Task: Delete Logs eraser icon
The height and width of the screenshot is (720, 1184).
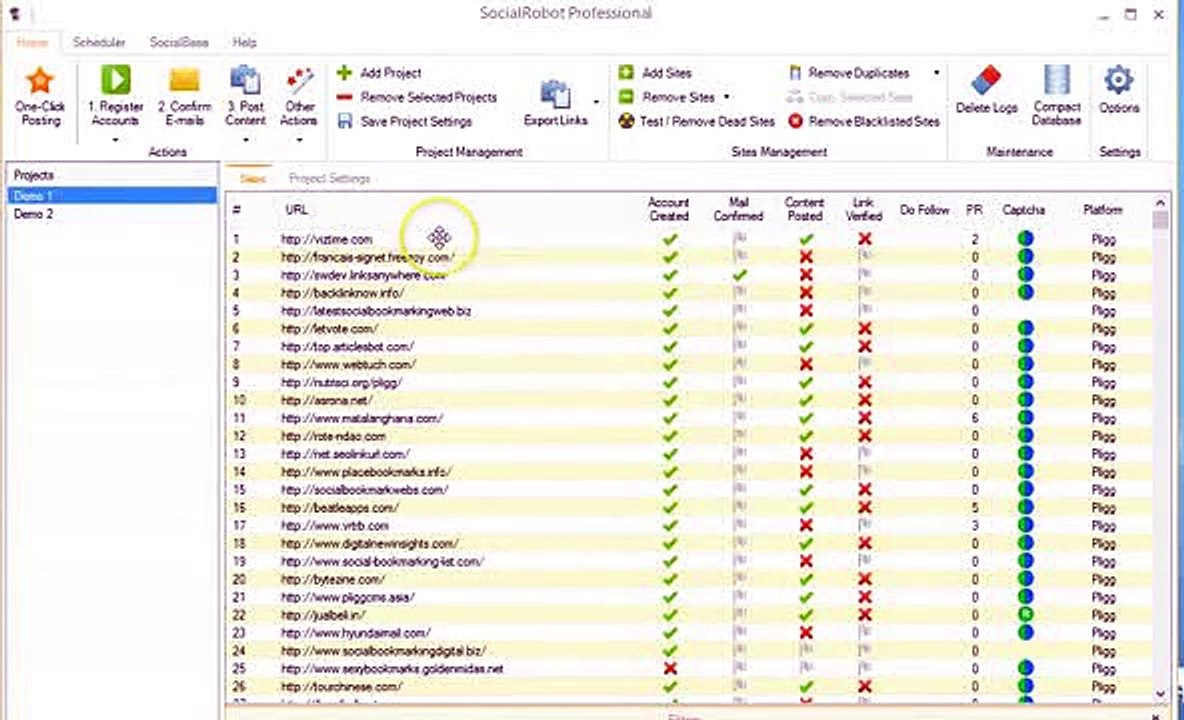Action: pyautogui.click(x=986, y=79)
